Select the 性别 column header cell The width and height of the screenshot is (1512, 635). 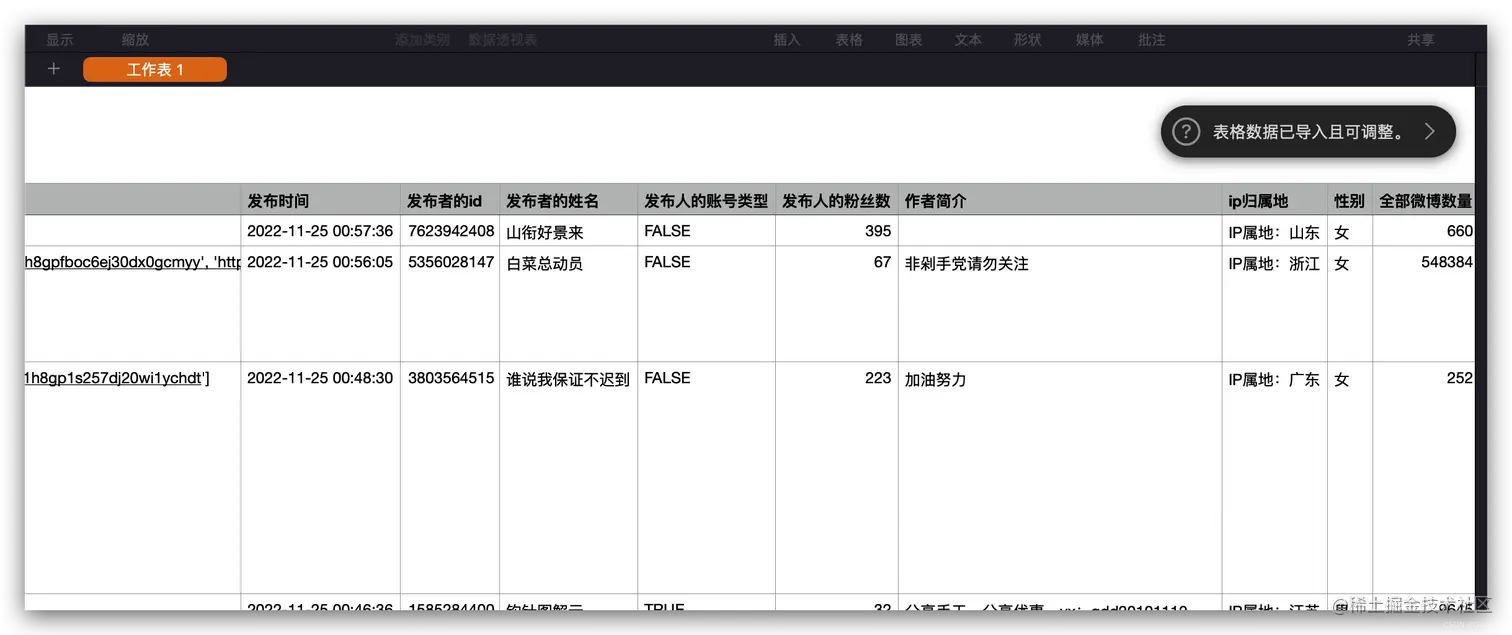[1350, 200]
